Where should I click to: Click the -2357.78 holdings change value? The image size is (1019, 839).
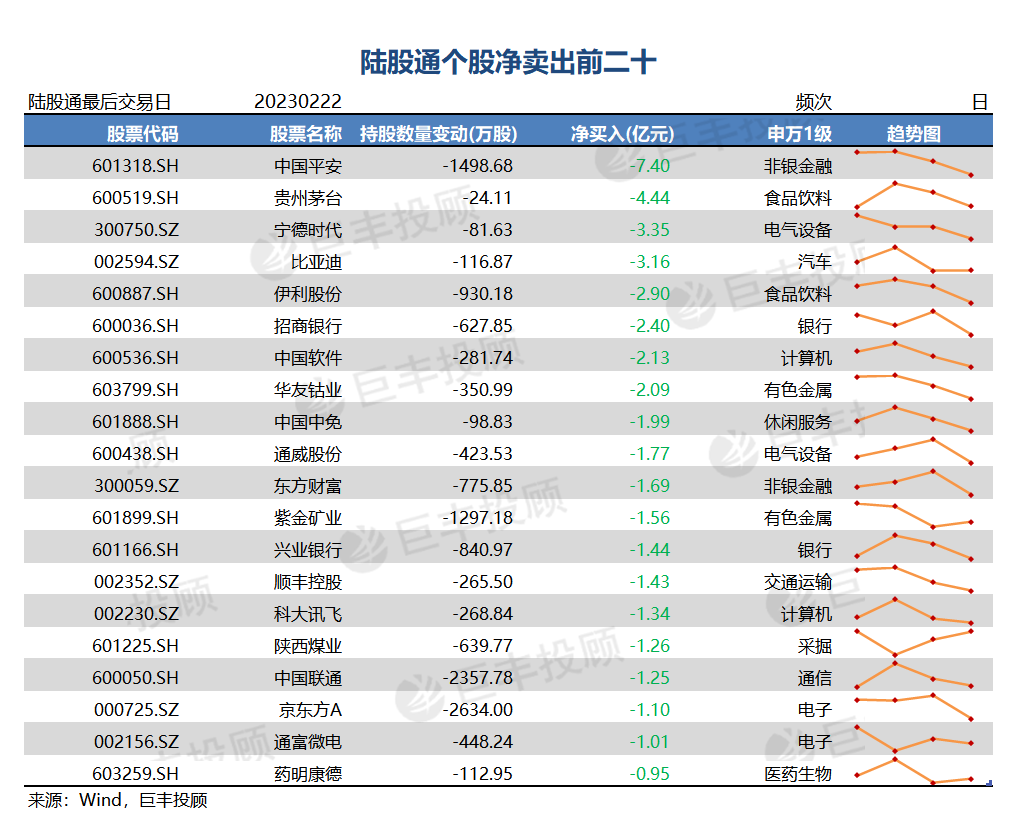pyautogui.click(x=478, y=678)
